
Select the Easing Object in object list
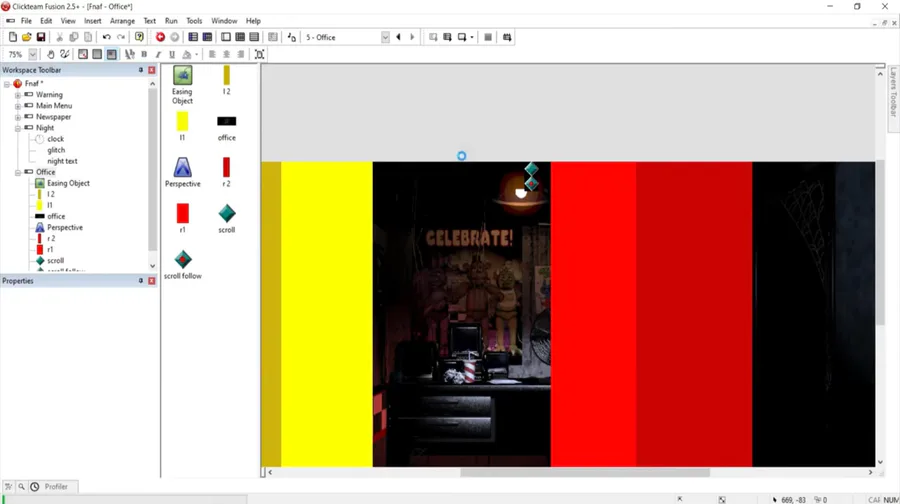(x=183, y=85)
